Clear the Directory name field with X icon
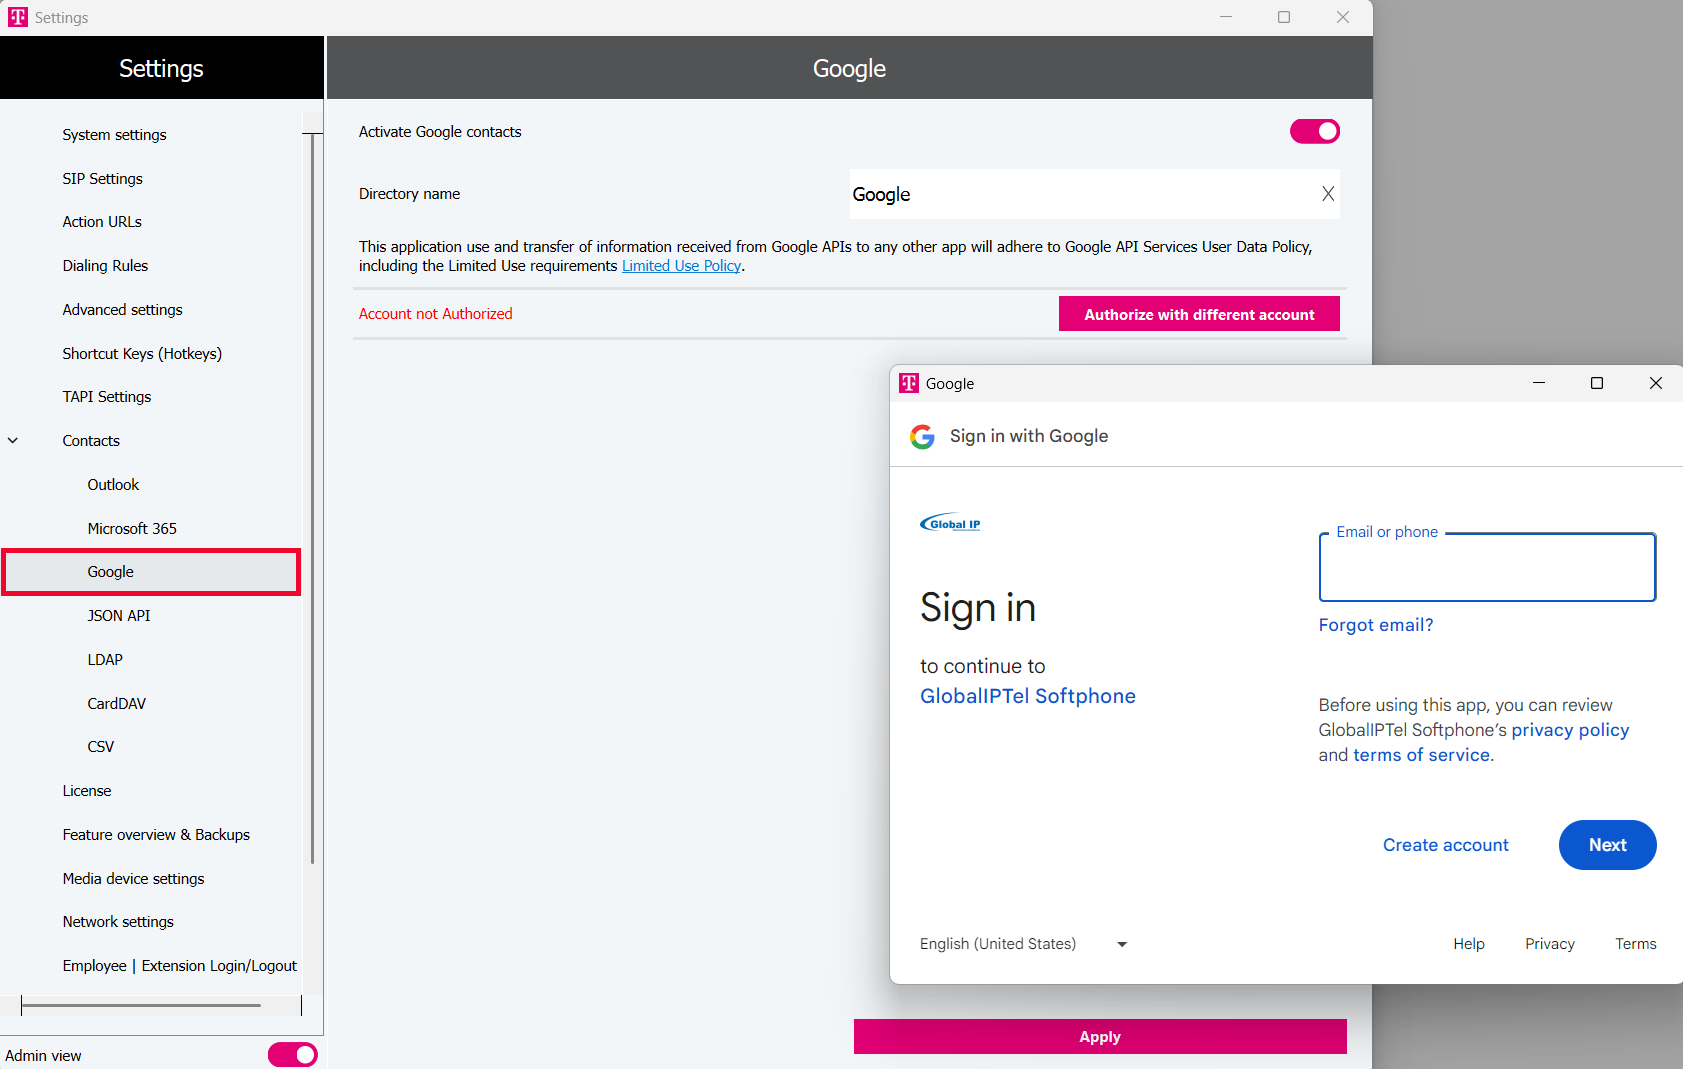 coord(1327,194)
